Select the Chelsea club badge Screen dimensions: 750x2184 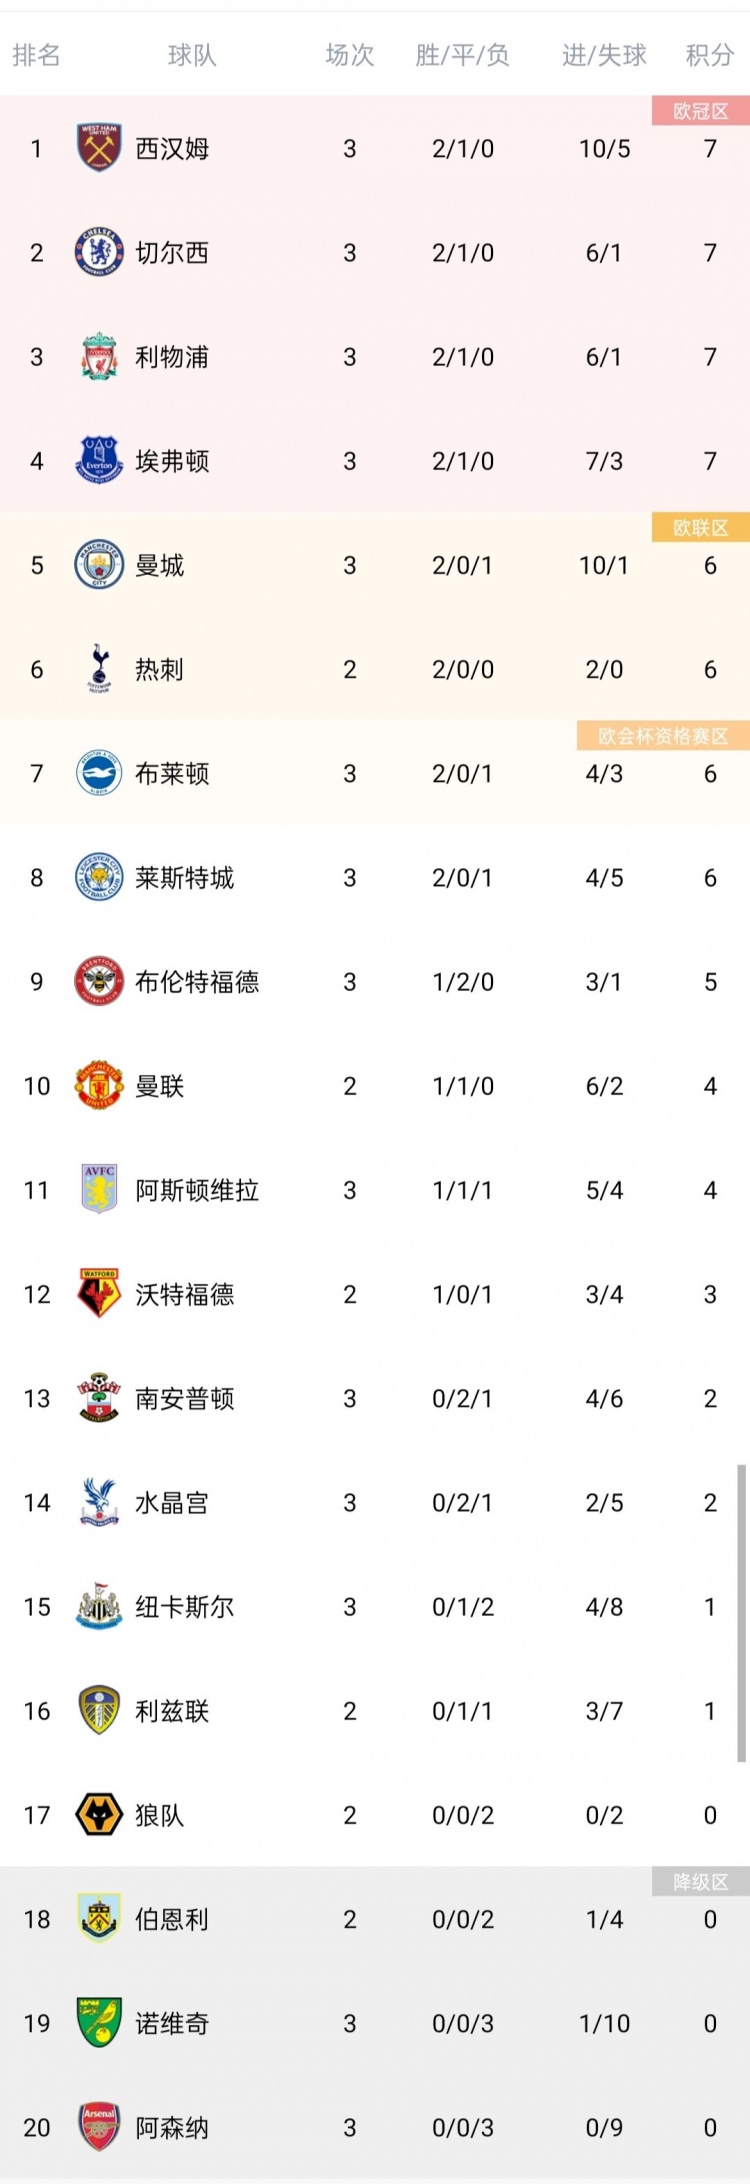pos(97,253)
